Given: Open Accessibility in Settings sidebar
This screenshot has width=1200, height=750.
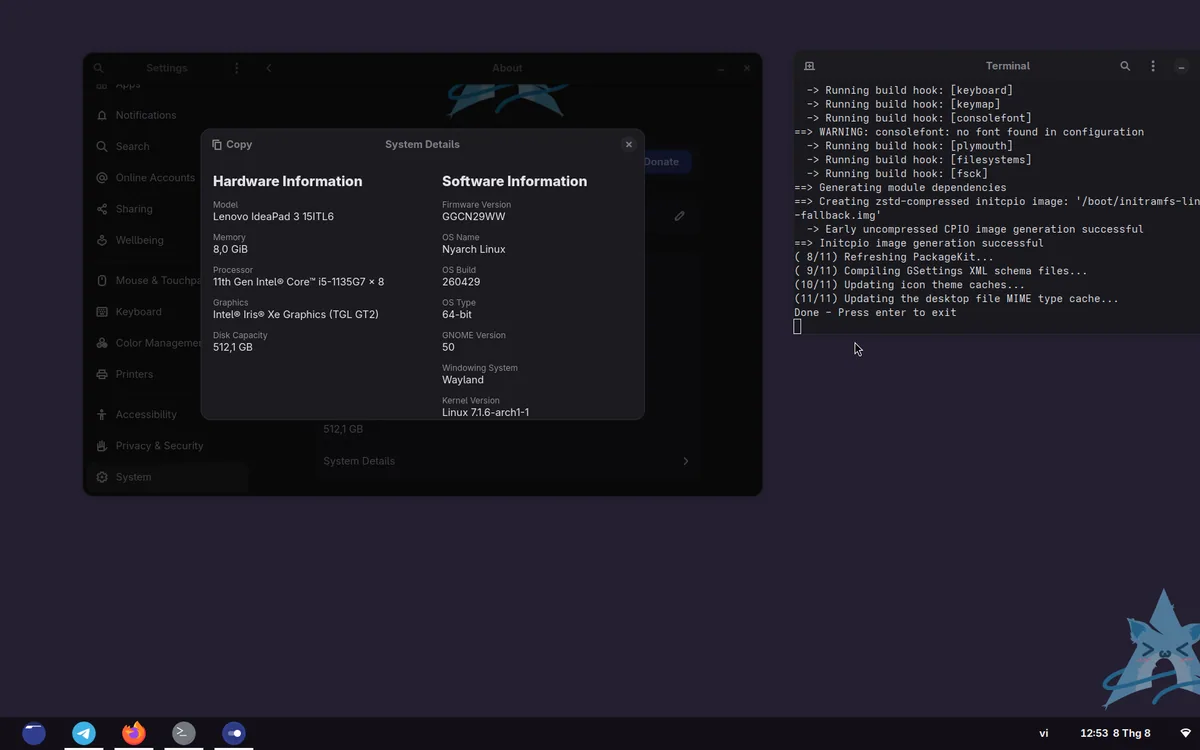Looking at the screenshot, I should (166, 414).
